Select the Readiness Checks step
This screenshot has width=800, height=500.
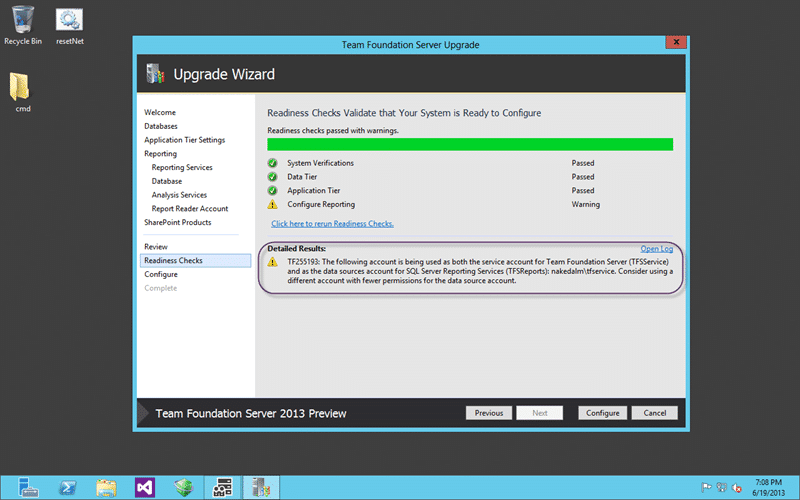[x=195, y=260]
